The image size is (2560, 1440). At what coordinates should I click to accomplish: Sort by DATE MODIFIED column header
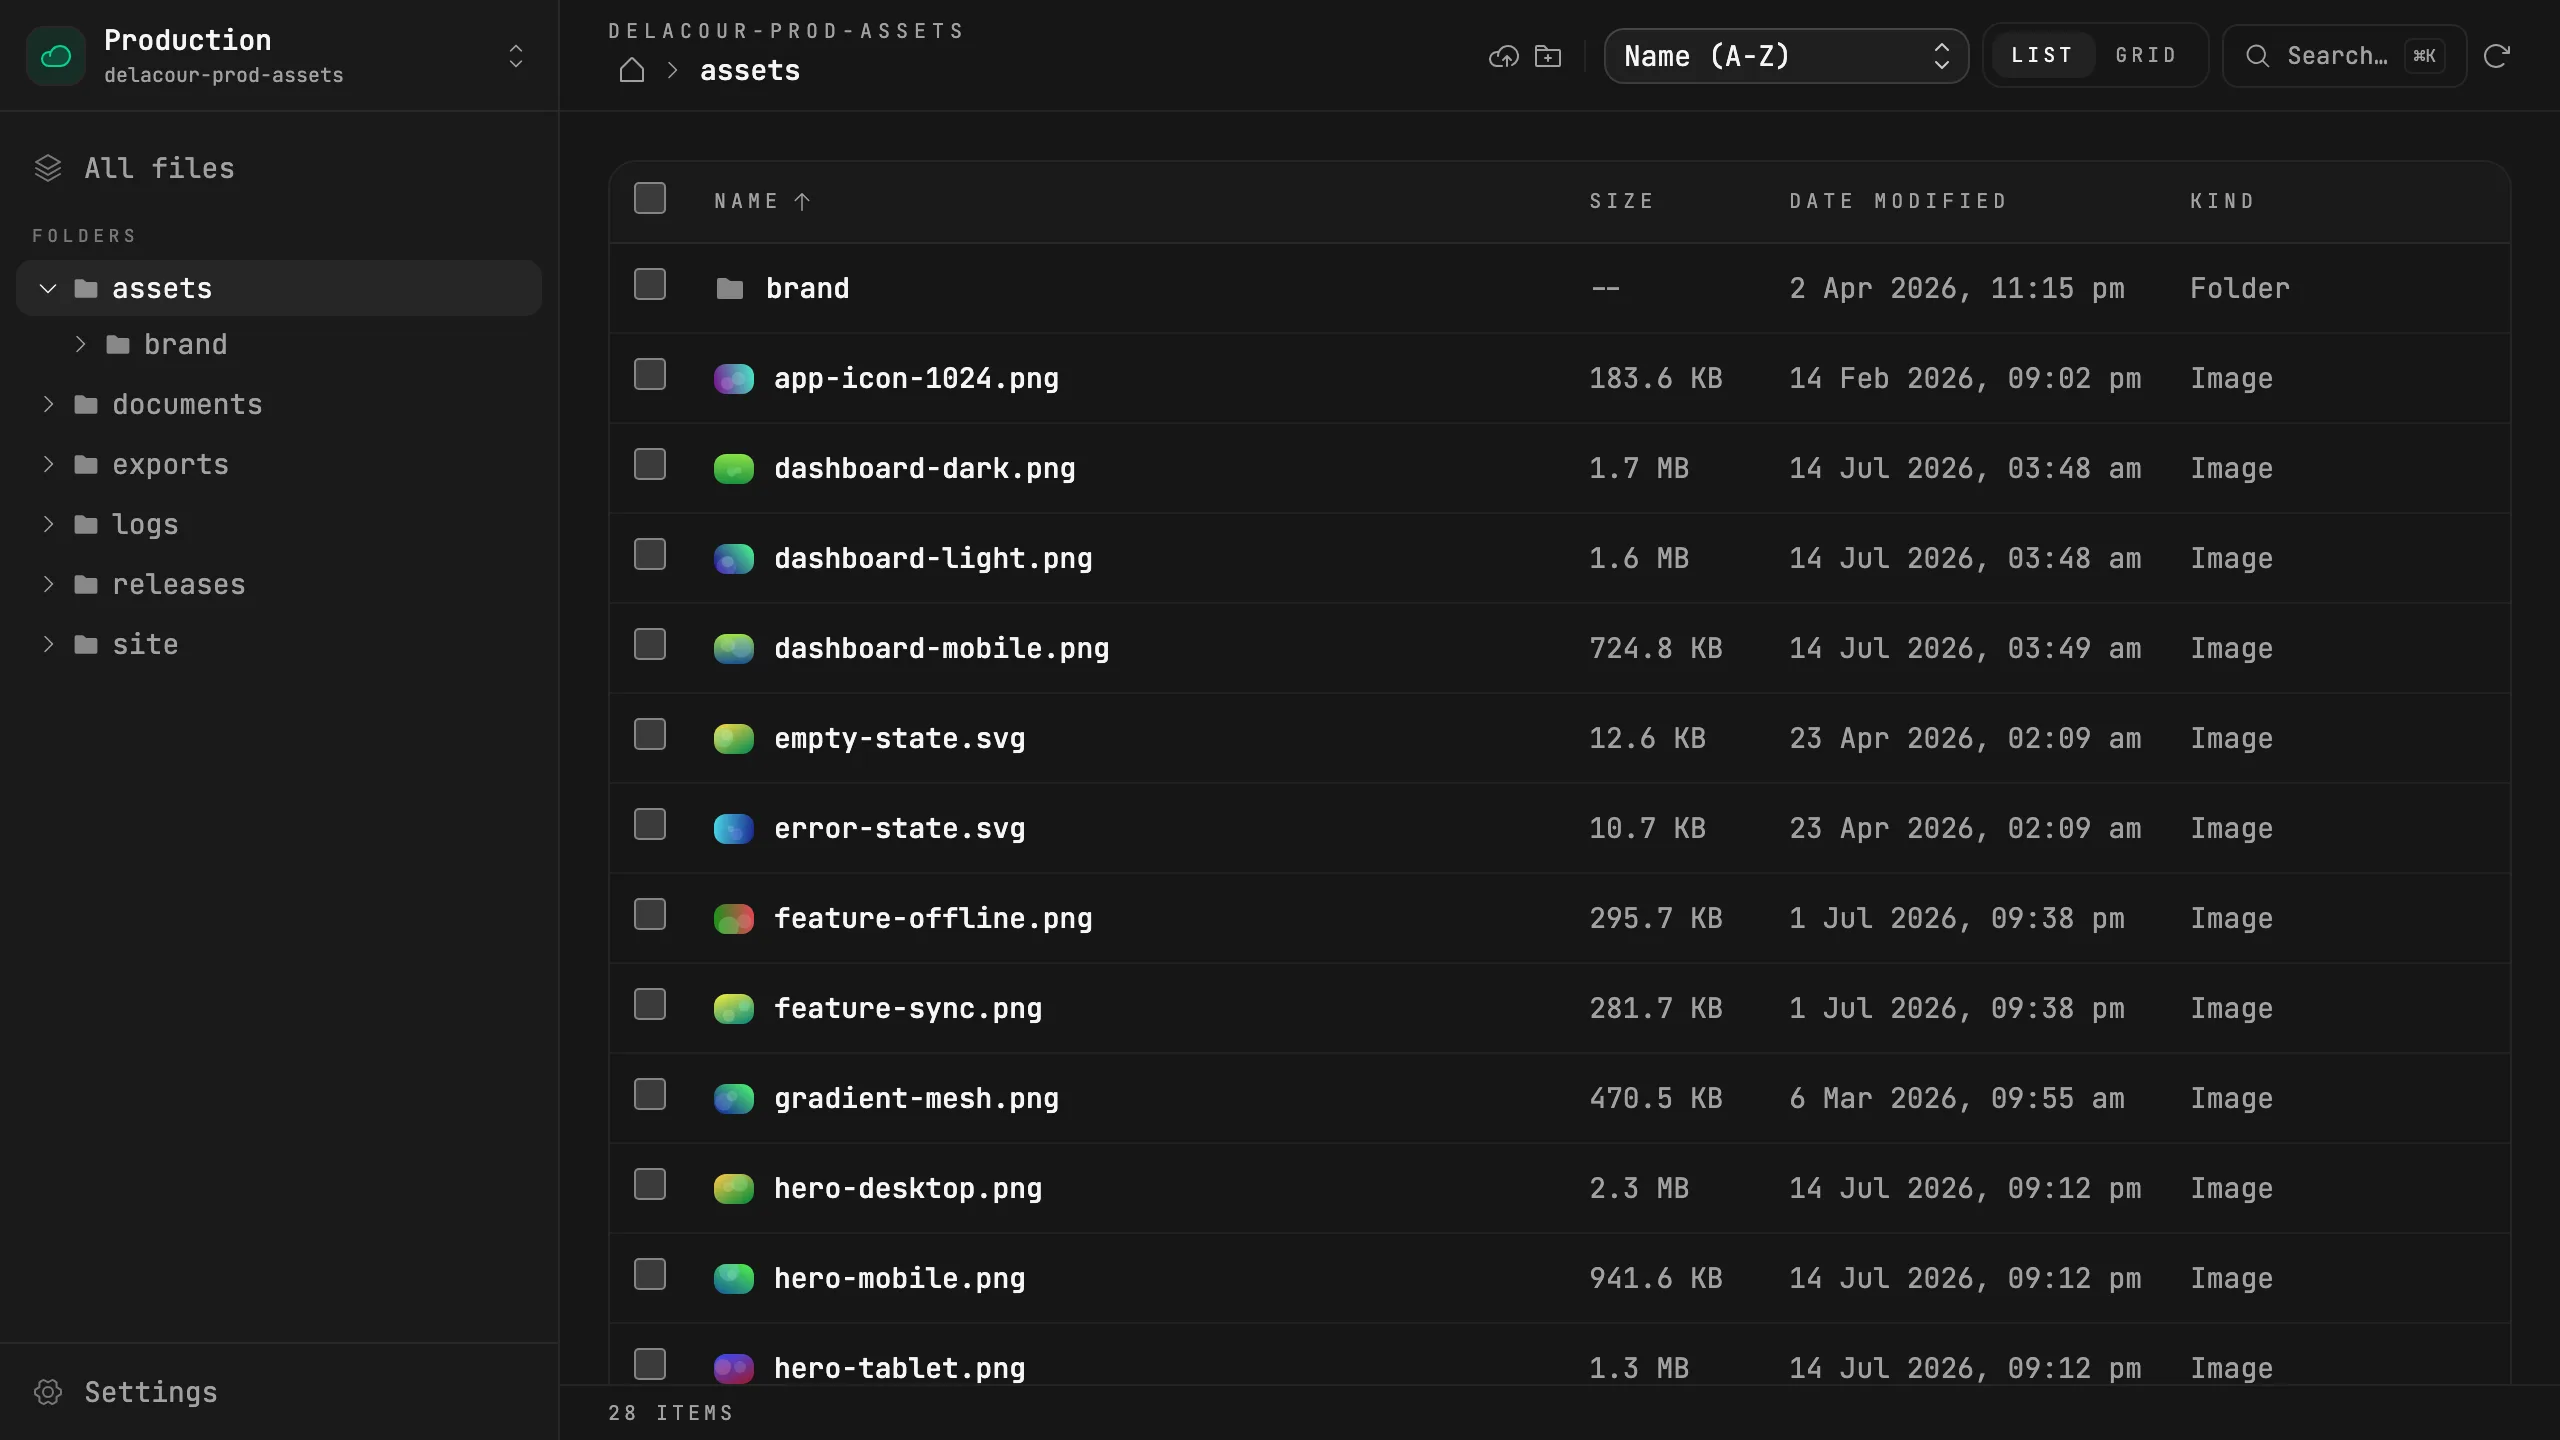point(1898,201)
